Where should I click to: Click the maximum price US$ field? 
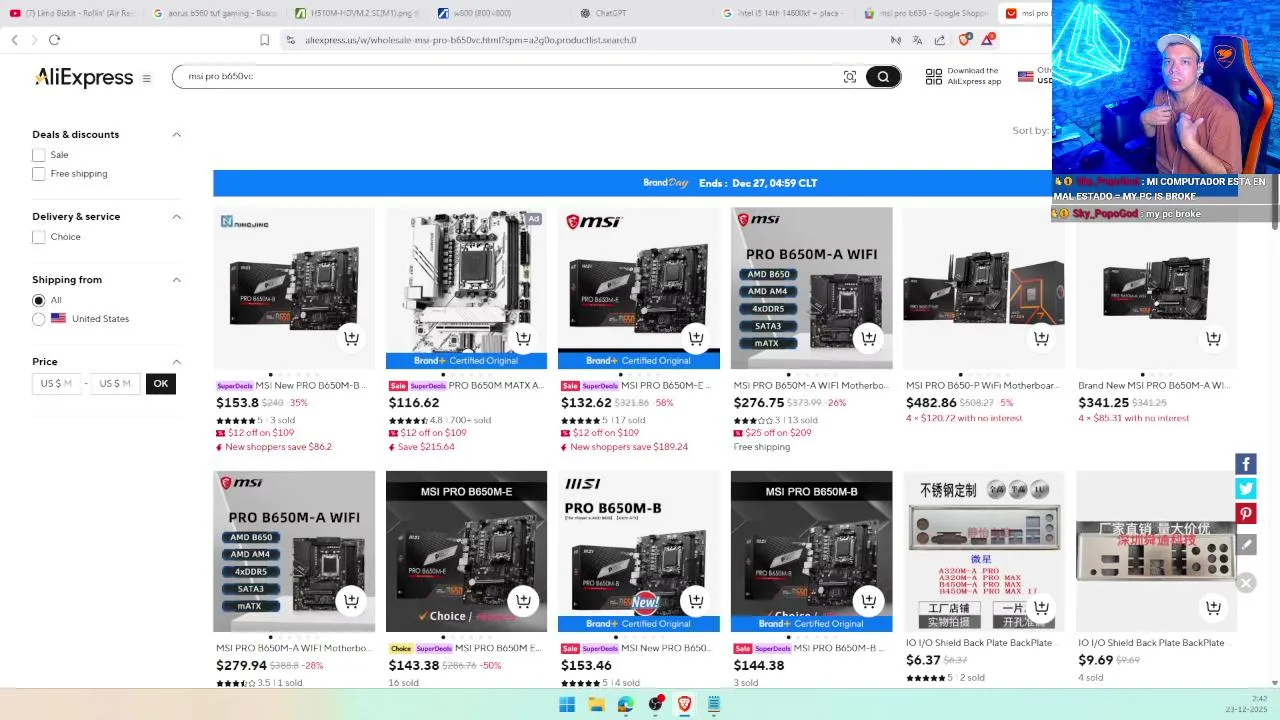pyautogui.click(x=115, y=383)
